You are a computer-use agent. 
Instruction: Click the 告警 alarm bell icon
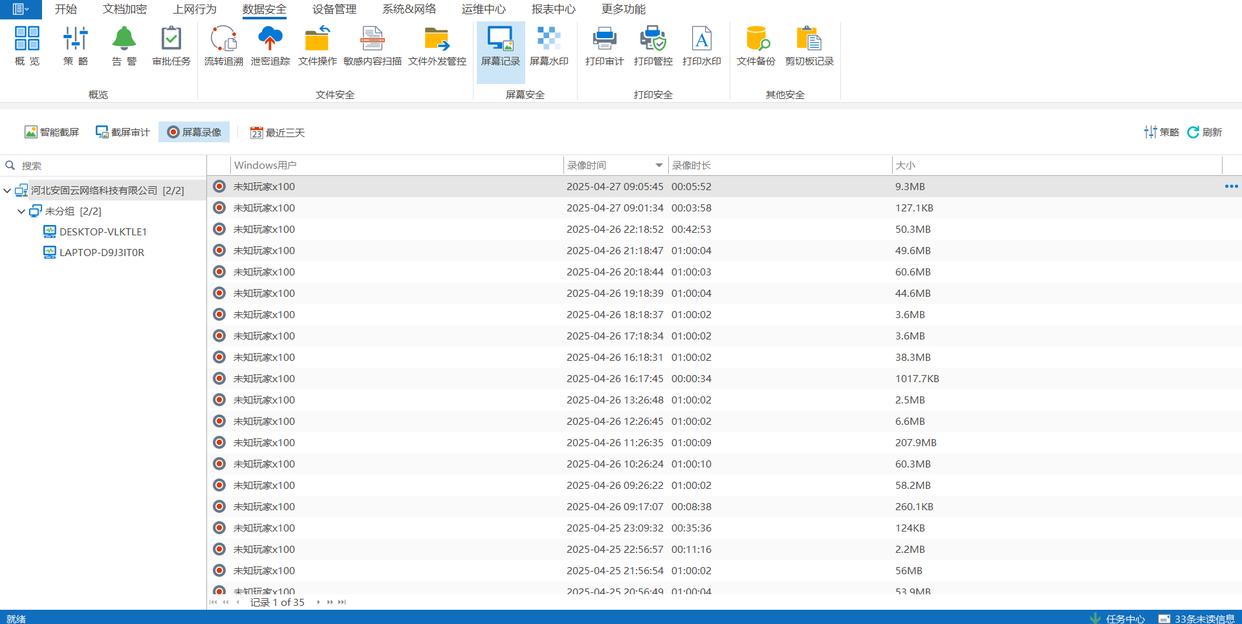124,46
